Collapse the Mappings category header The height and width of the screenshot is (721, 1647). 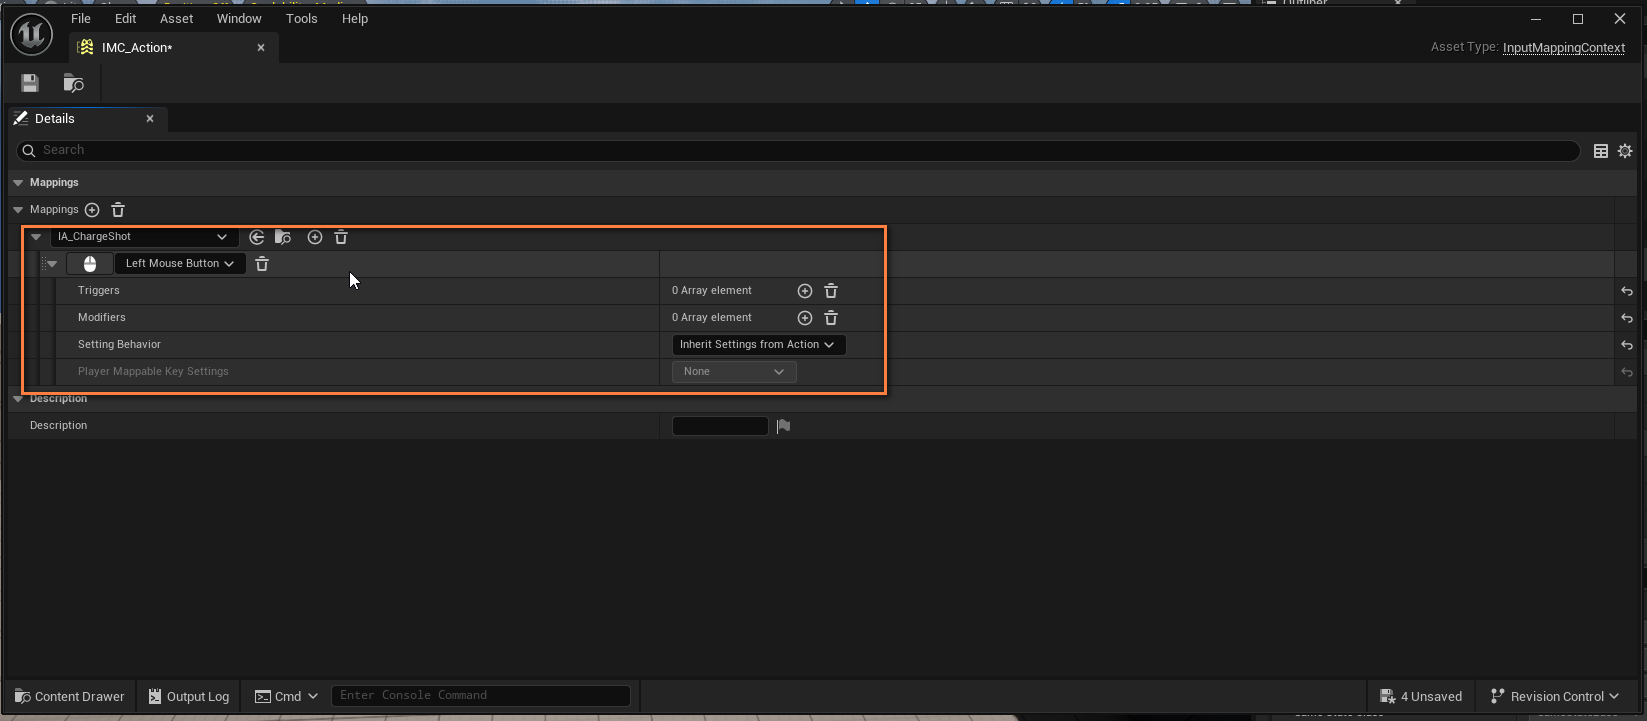[x=18, y=183]
